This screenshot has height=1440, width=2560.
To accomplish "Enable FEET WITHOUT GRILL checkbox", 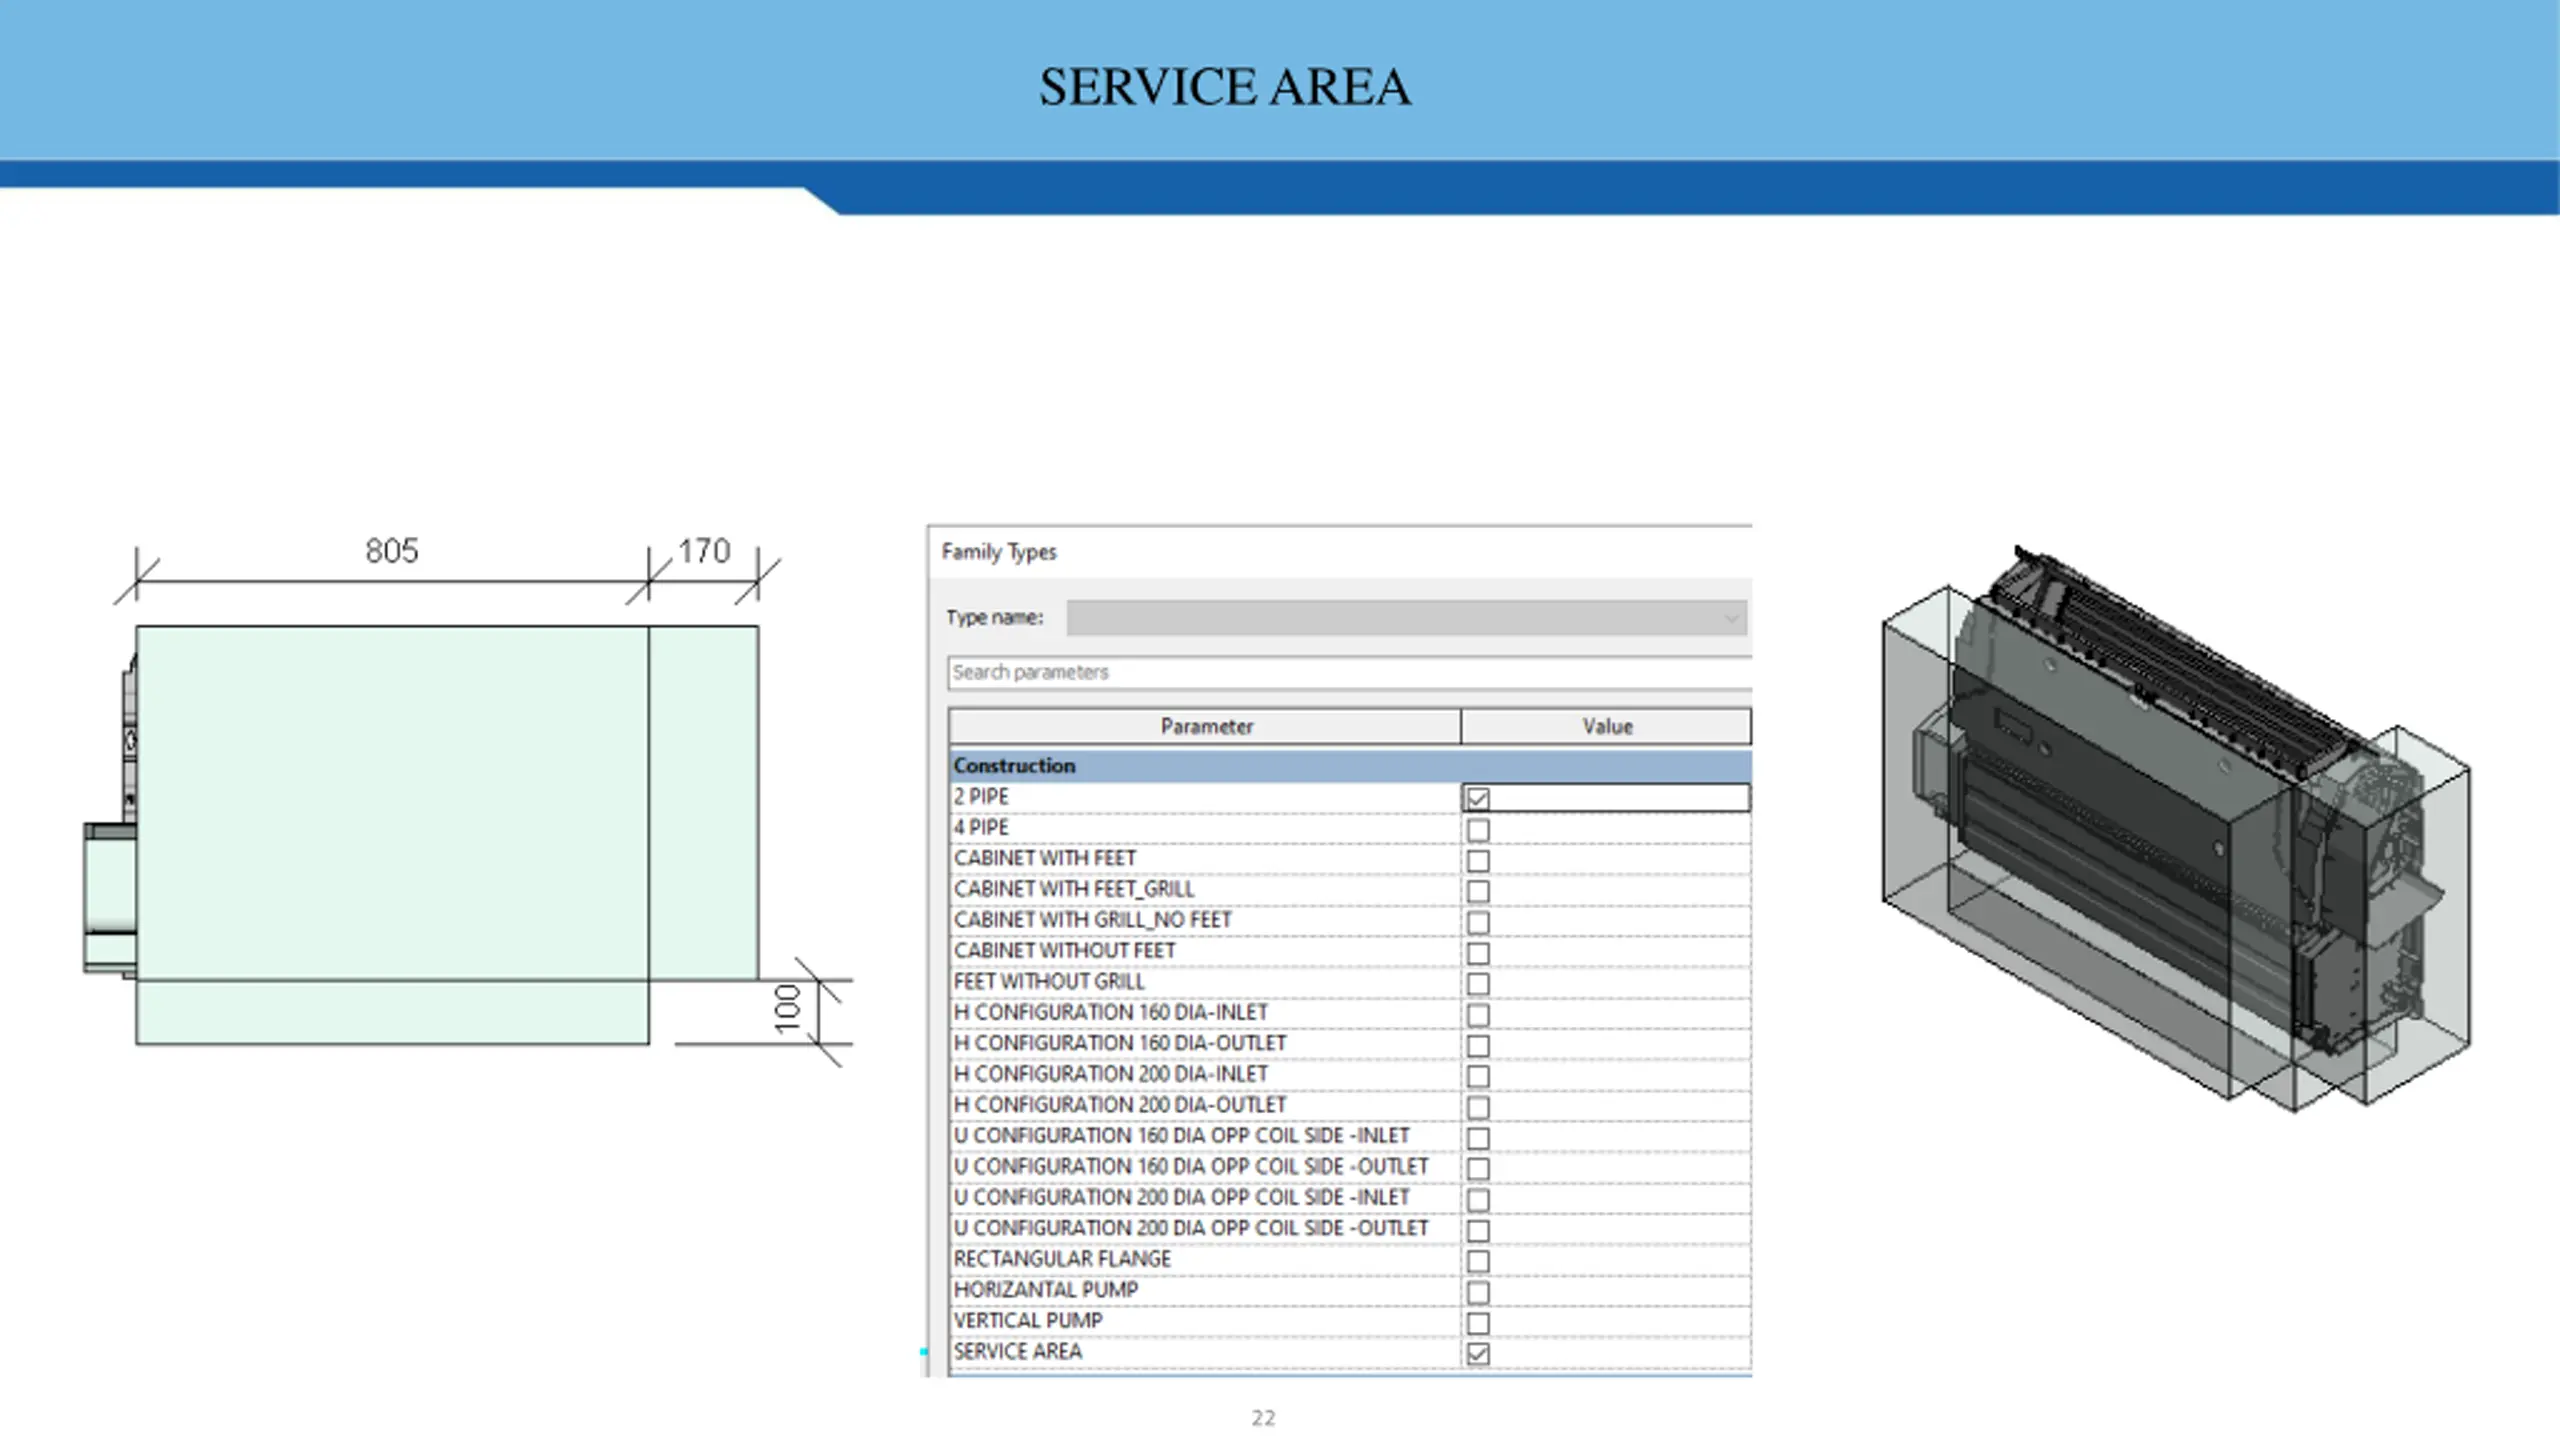I will click(x=1477, y=984).
